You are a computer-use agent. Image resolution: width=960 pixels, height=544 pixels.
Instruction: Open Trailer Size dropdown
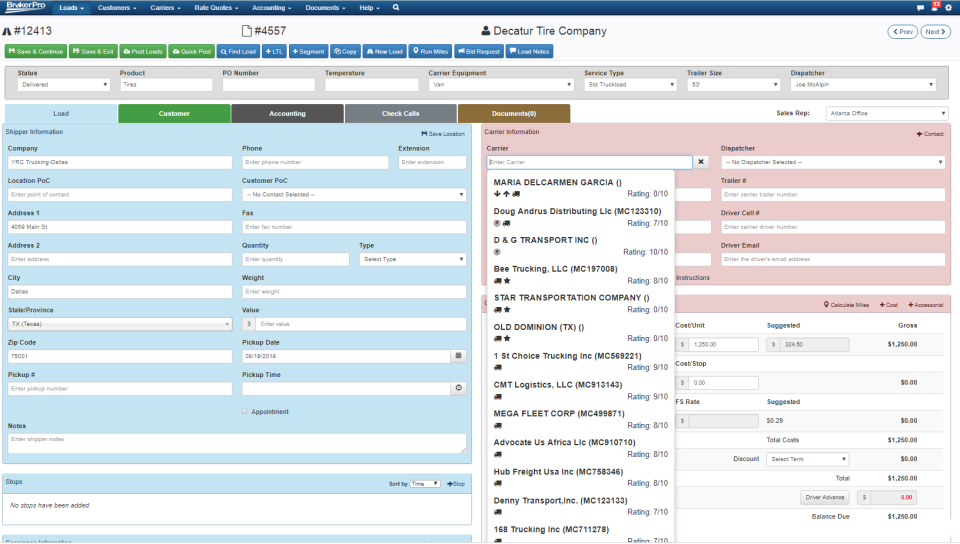733,84
